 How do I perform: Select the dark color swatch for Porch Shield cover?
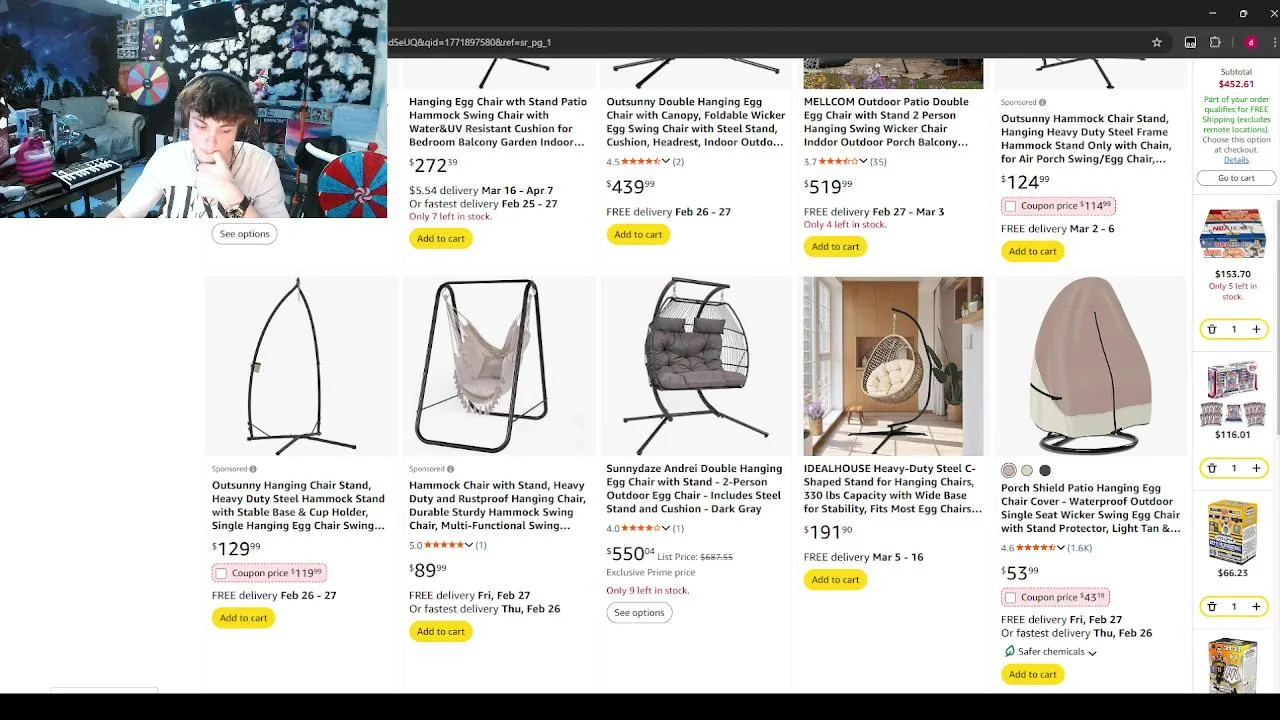(1045, 470)
